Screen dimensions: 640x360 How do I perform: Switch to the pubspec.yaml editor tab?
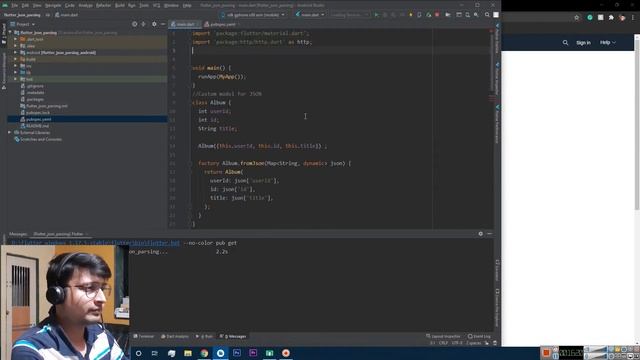point(222,24)
